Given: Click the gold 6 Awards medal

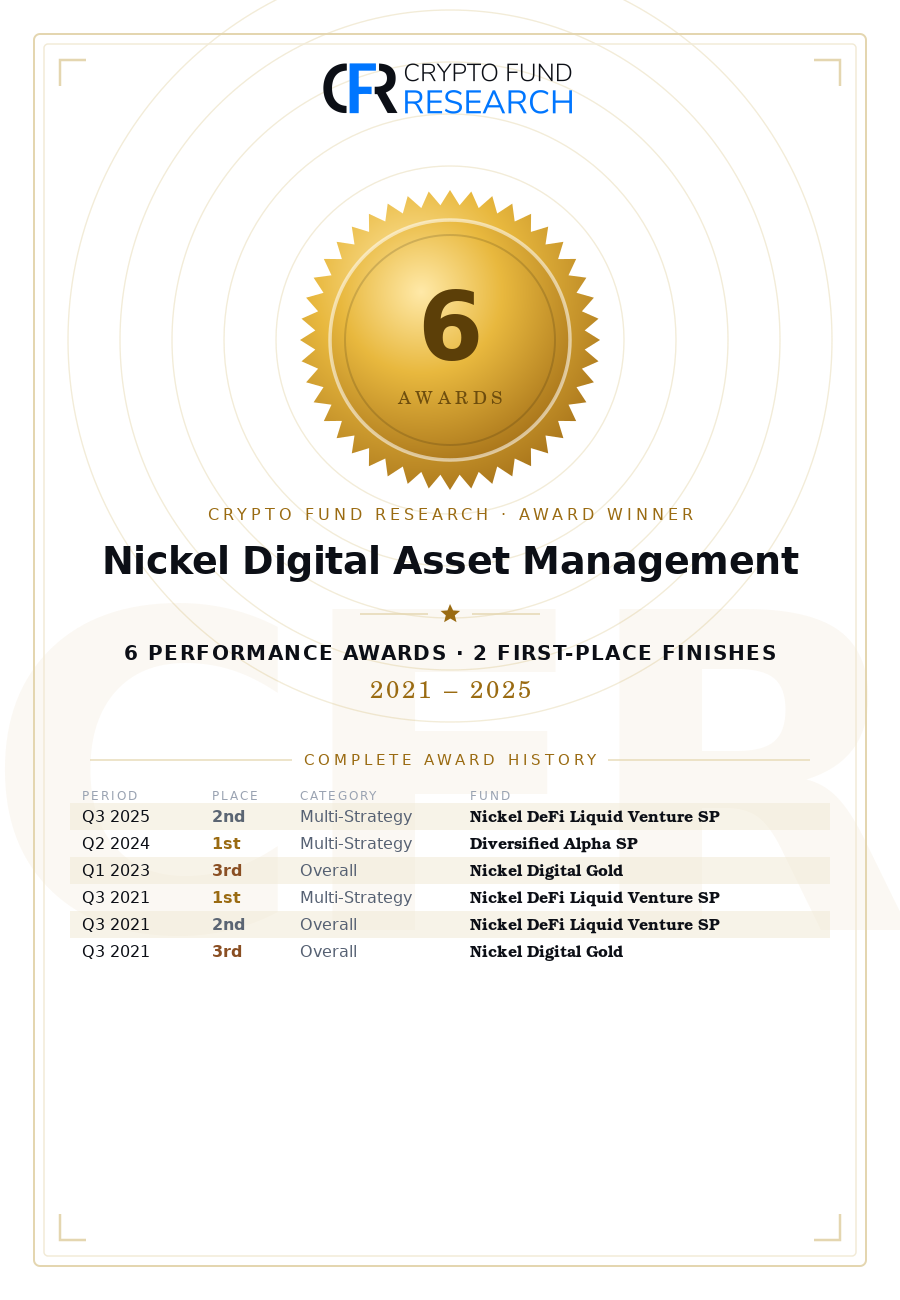Looking at the screenshot, I should point(450,340).
